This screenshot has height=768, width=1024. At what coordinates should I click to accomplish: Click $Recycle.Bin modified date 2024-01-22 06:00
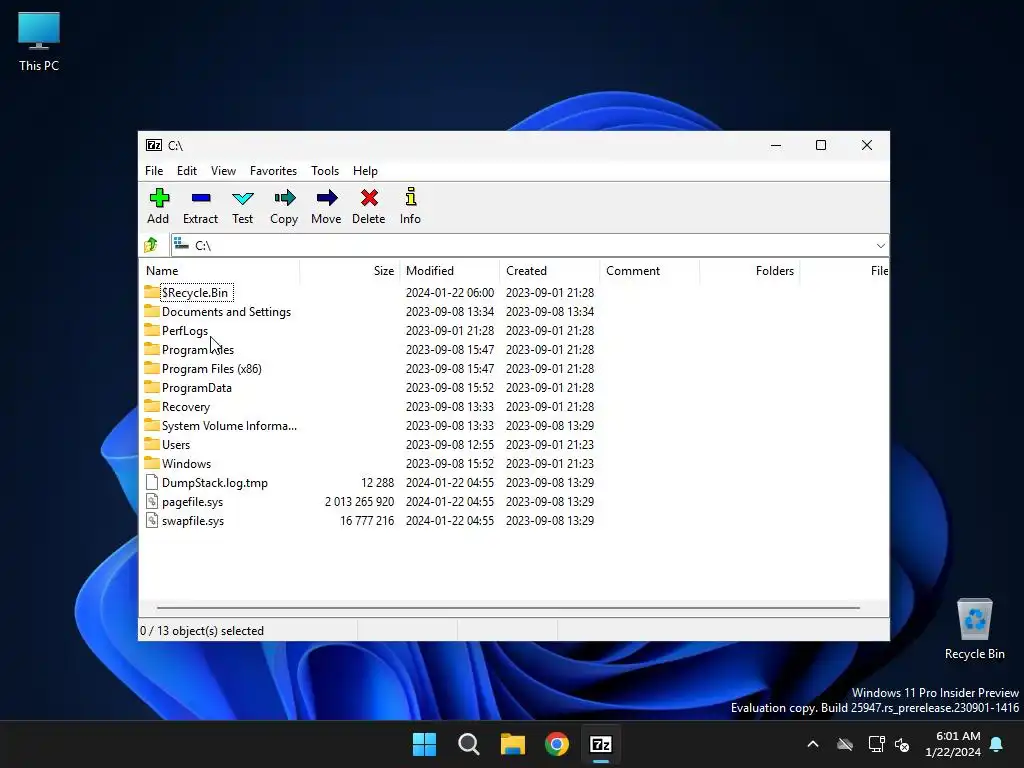(449, 293)
